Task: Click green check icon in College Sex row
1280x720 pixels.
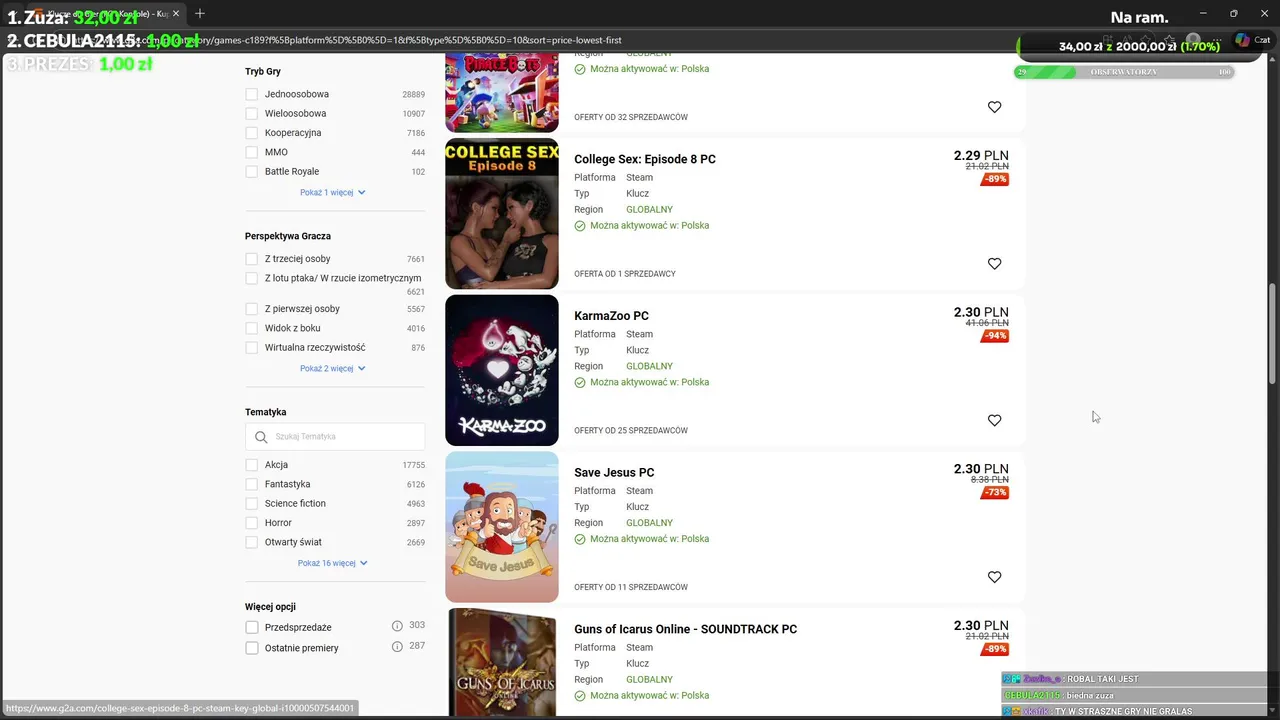Action: click(580, 226)
